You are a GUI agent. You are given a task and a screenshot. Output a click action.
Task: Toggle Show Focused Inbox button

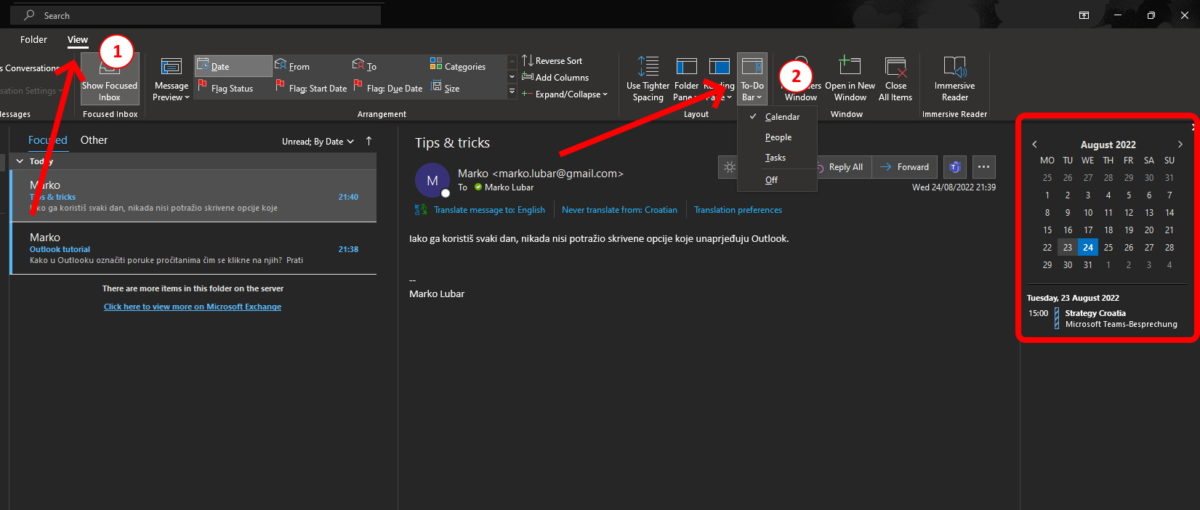(x=109, y=78)
